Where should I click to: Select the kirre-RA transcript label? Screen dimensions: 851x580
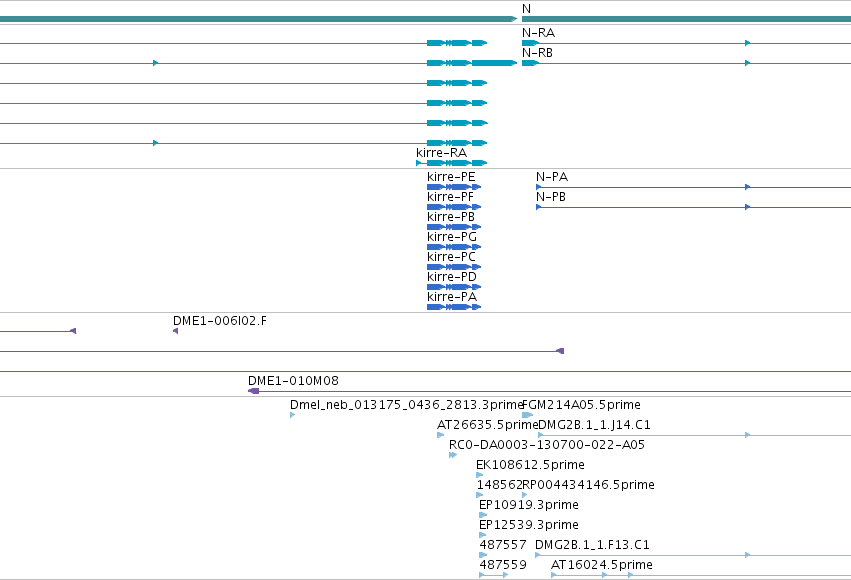pos(441,153)
